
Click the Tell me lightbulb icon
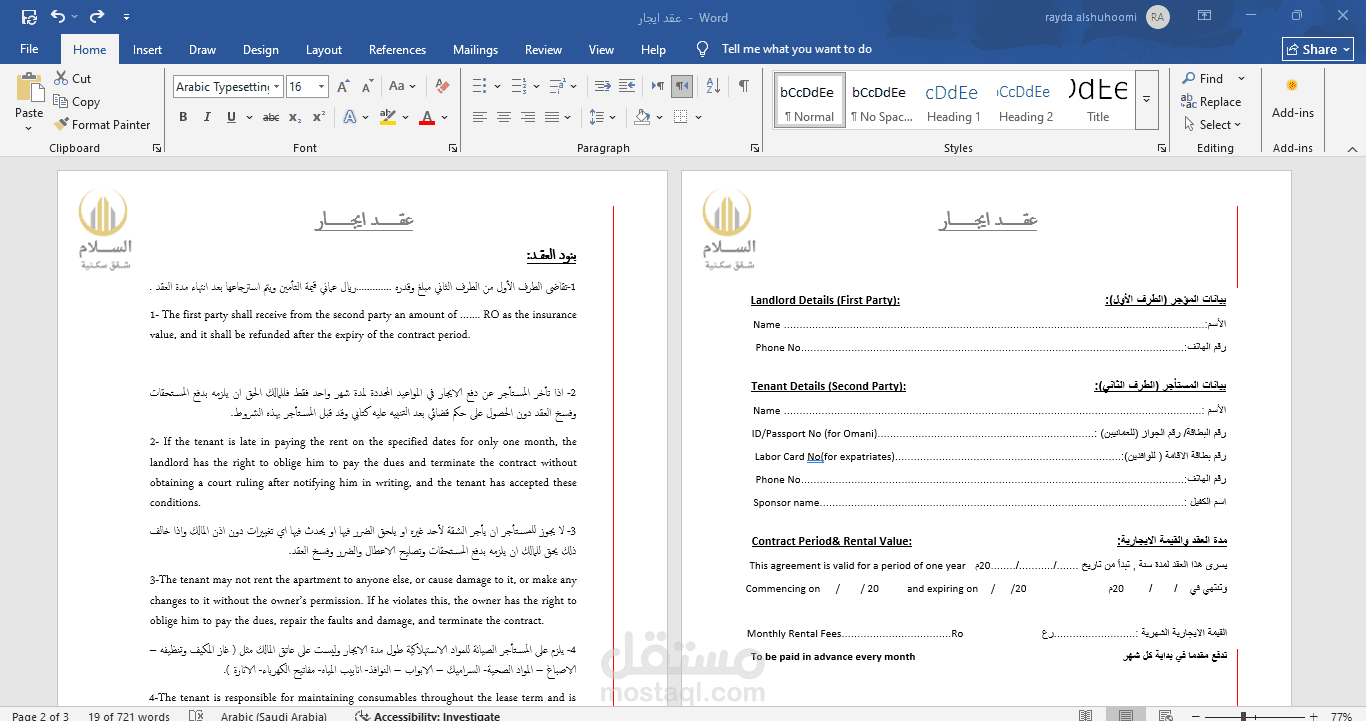(x=702, y=49)
